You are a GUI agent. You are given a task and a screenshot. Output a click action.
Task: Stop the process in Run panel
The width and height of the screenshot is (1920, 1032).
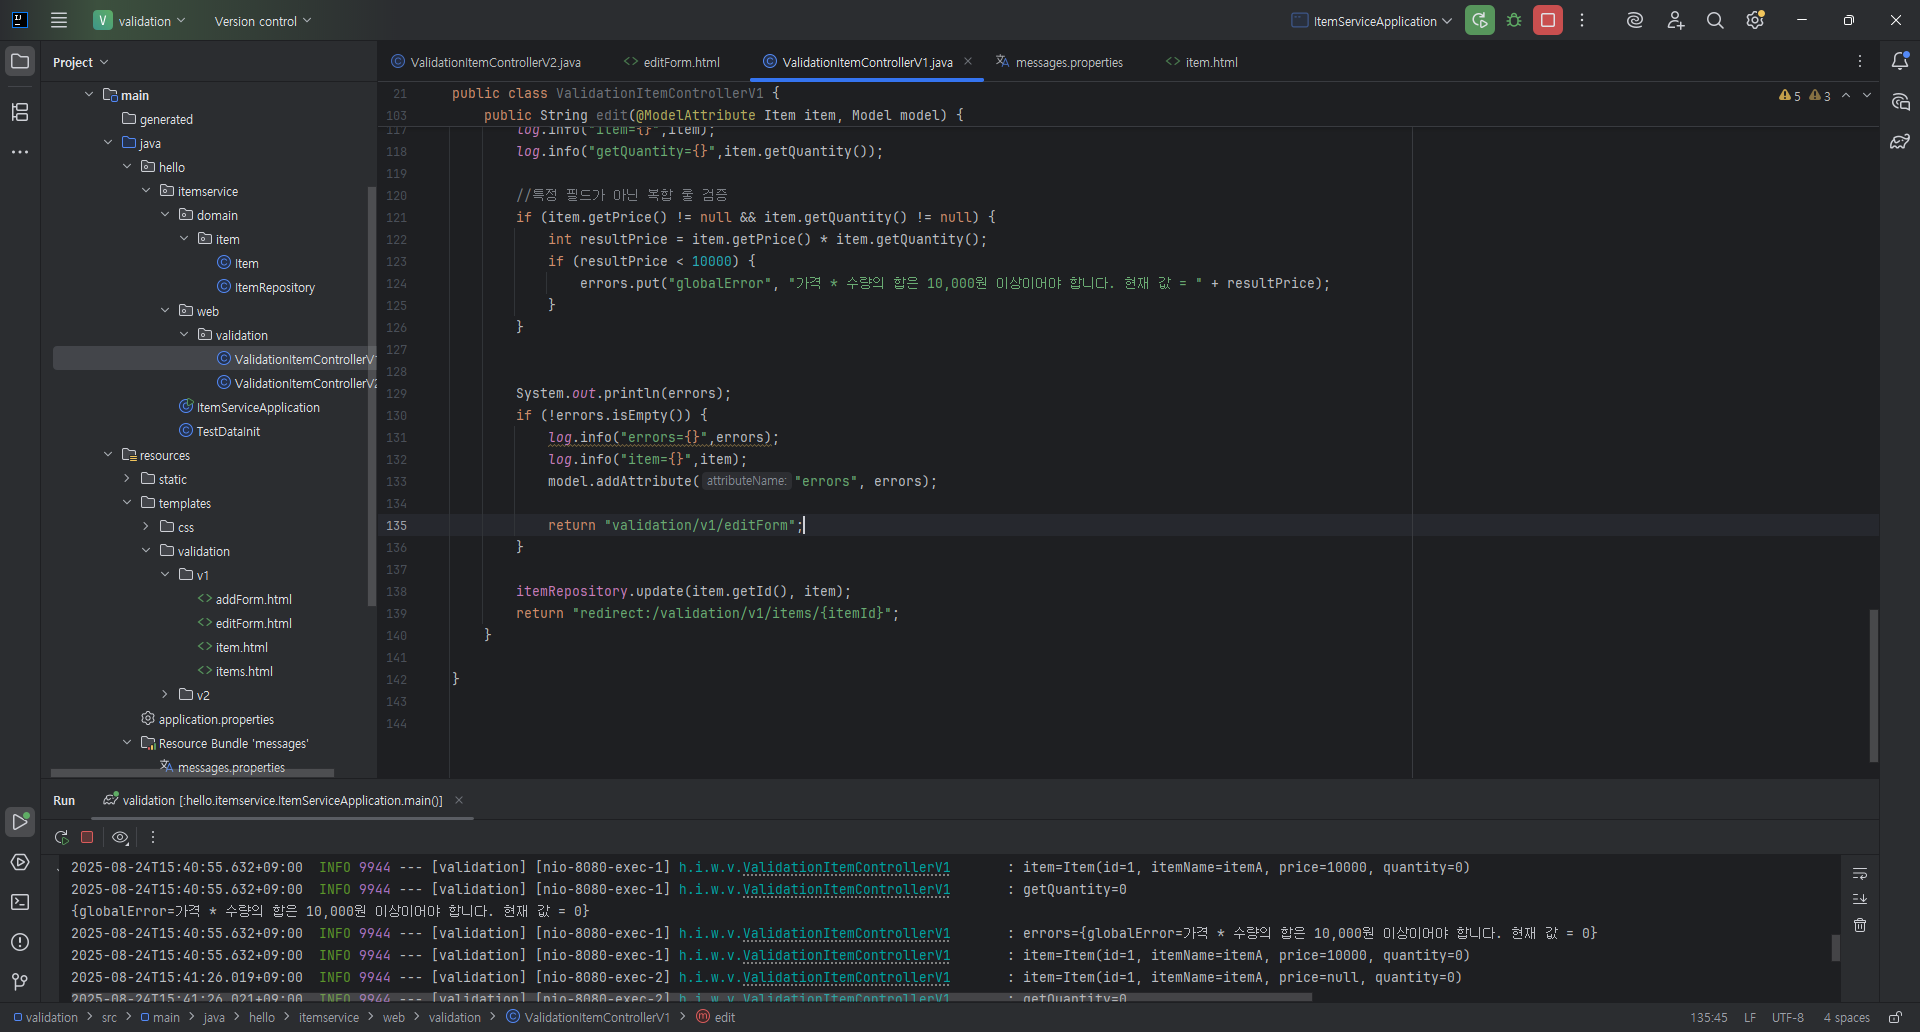(87, 837)
